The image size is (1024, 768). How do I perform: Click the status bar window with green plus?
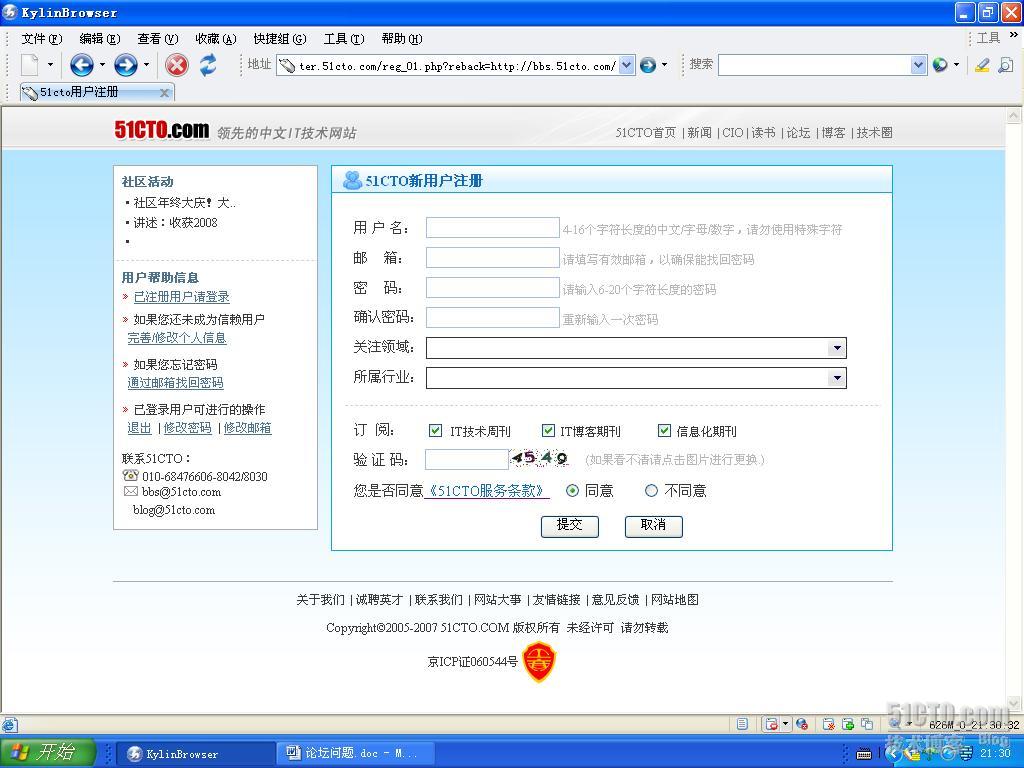coord(848,724)
